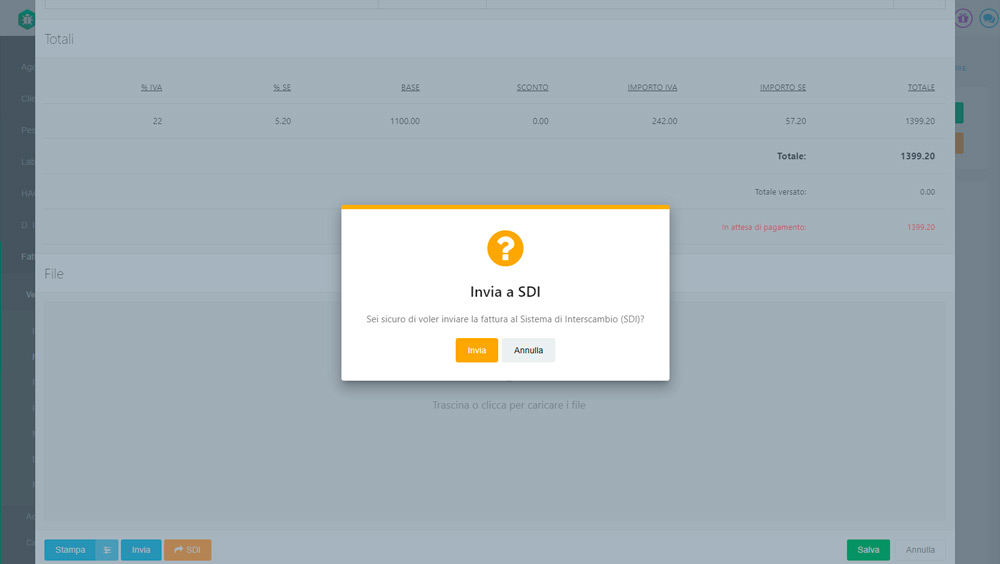Click the green hexagon app logo
The width and height of the screenshot is (1000, 564).
point(26,19)
